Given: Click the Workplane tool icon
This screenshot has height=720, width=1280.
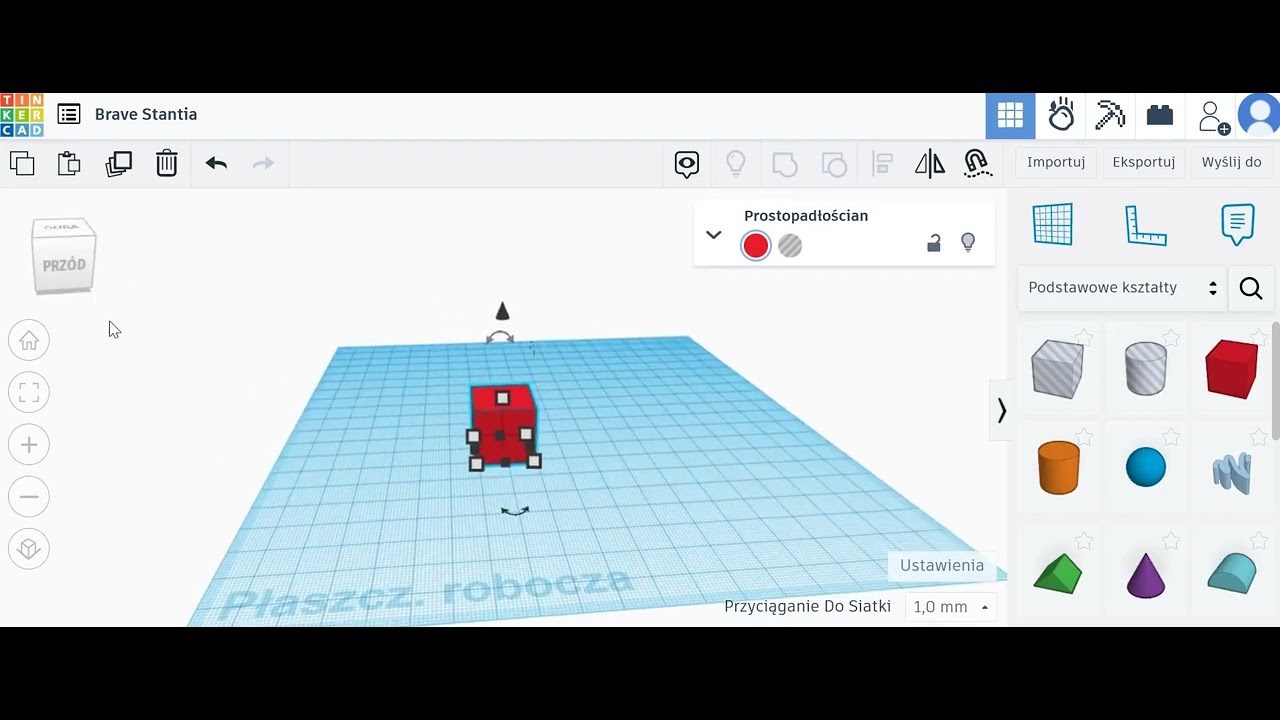Looking at the screenshot, I should (1052, 225).
